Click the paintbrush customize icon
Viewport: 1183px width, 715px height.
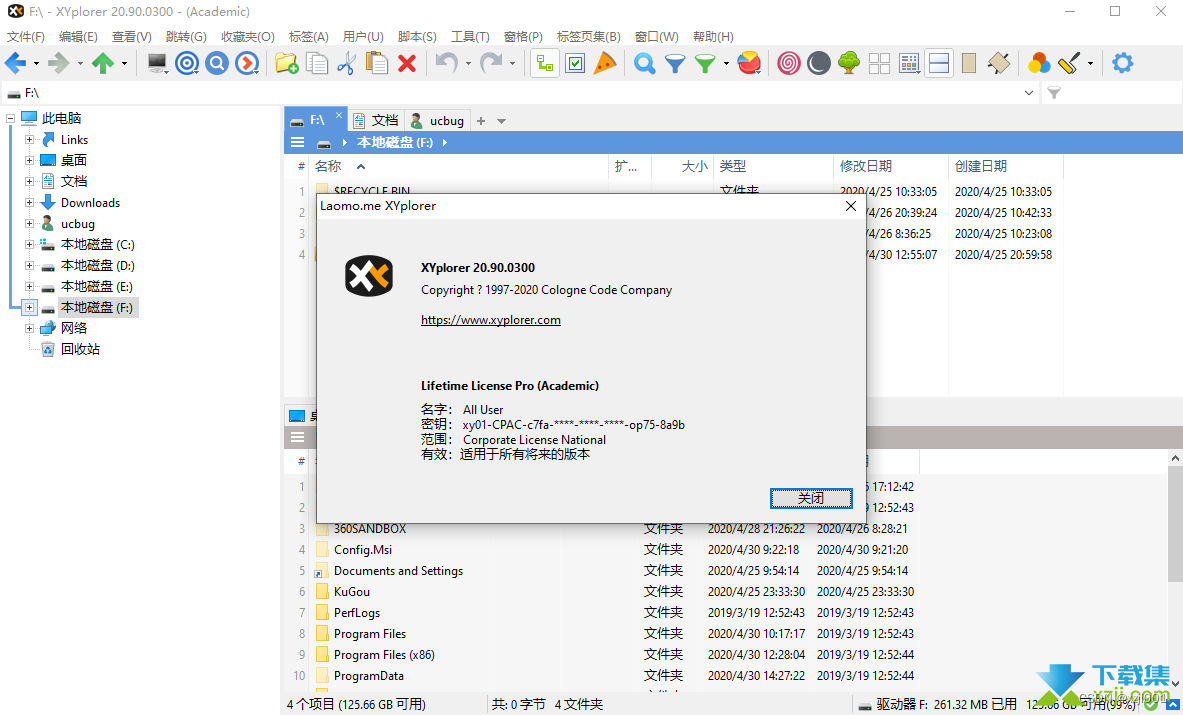tap(1069, 63)
